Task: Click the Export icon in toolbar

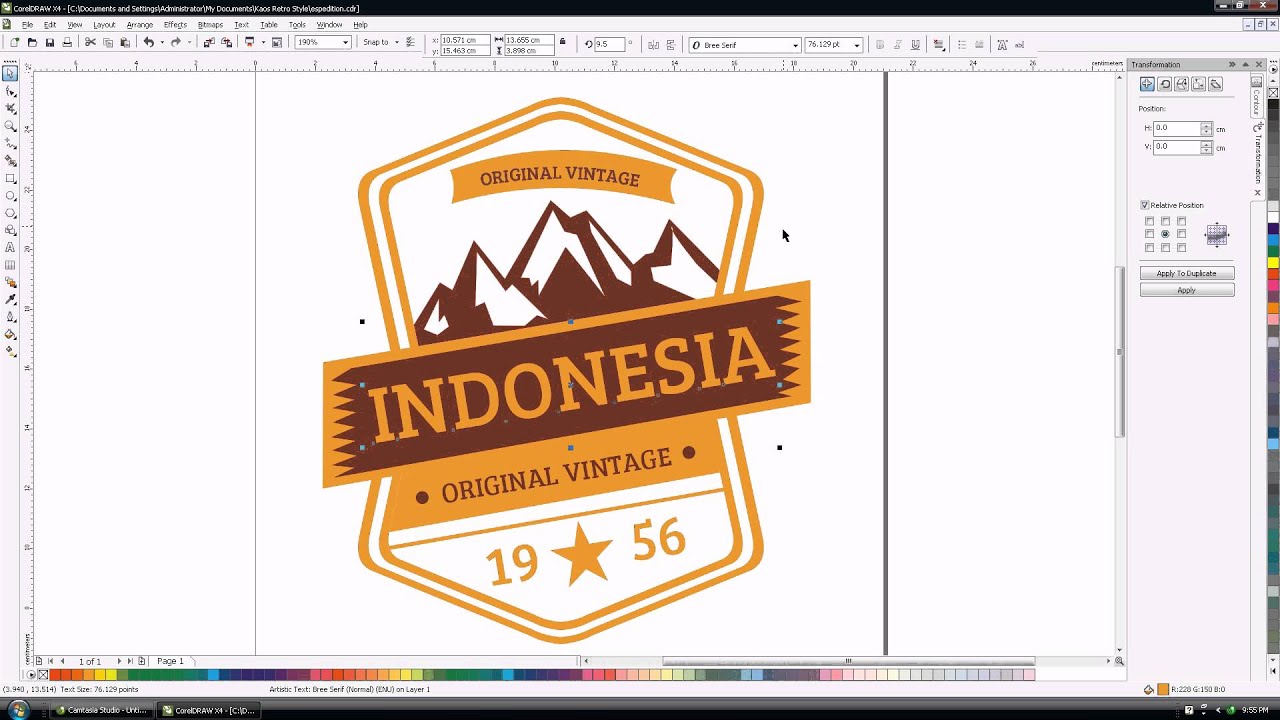Action: (226, 43)
